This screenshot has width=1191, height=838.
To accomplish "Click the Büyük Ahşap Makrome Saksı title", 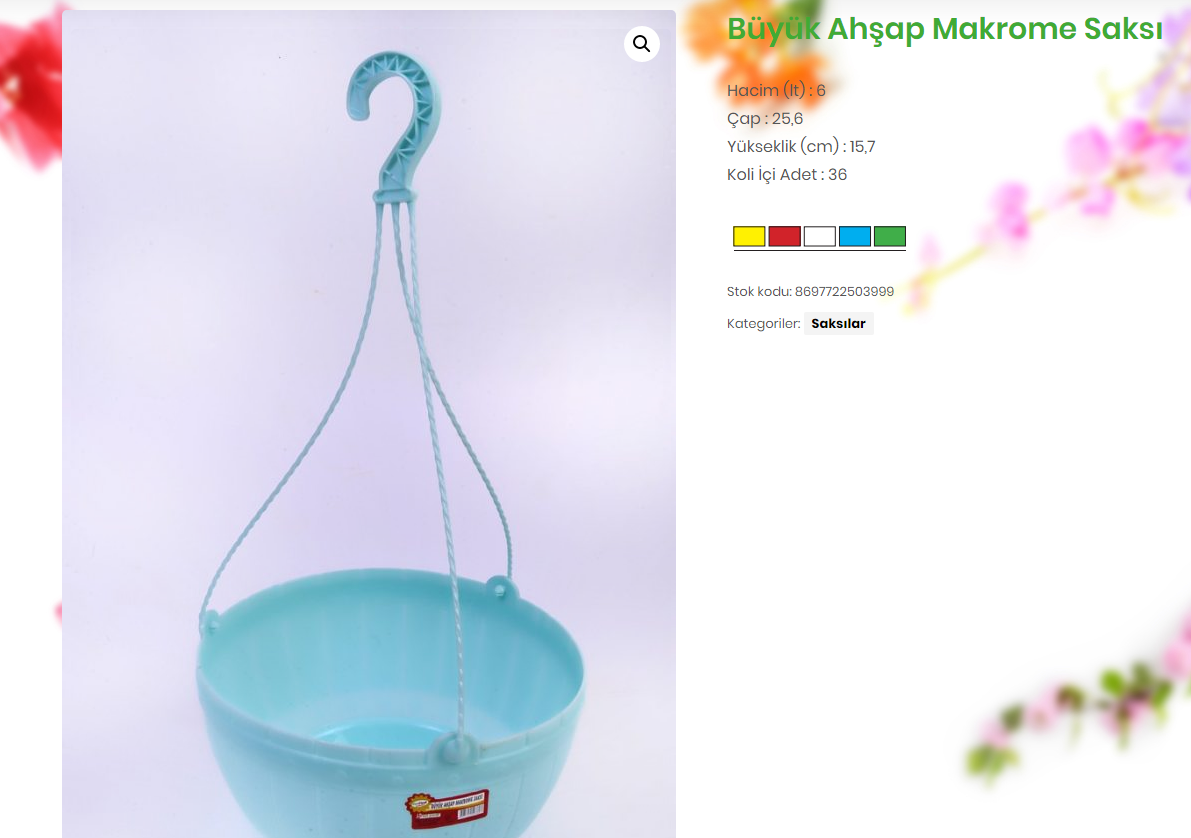I will (x=944, y=30).
